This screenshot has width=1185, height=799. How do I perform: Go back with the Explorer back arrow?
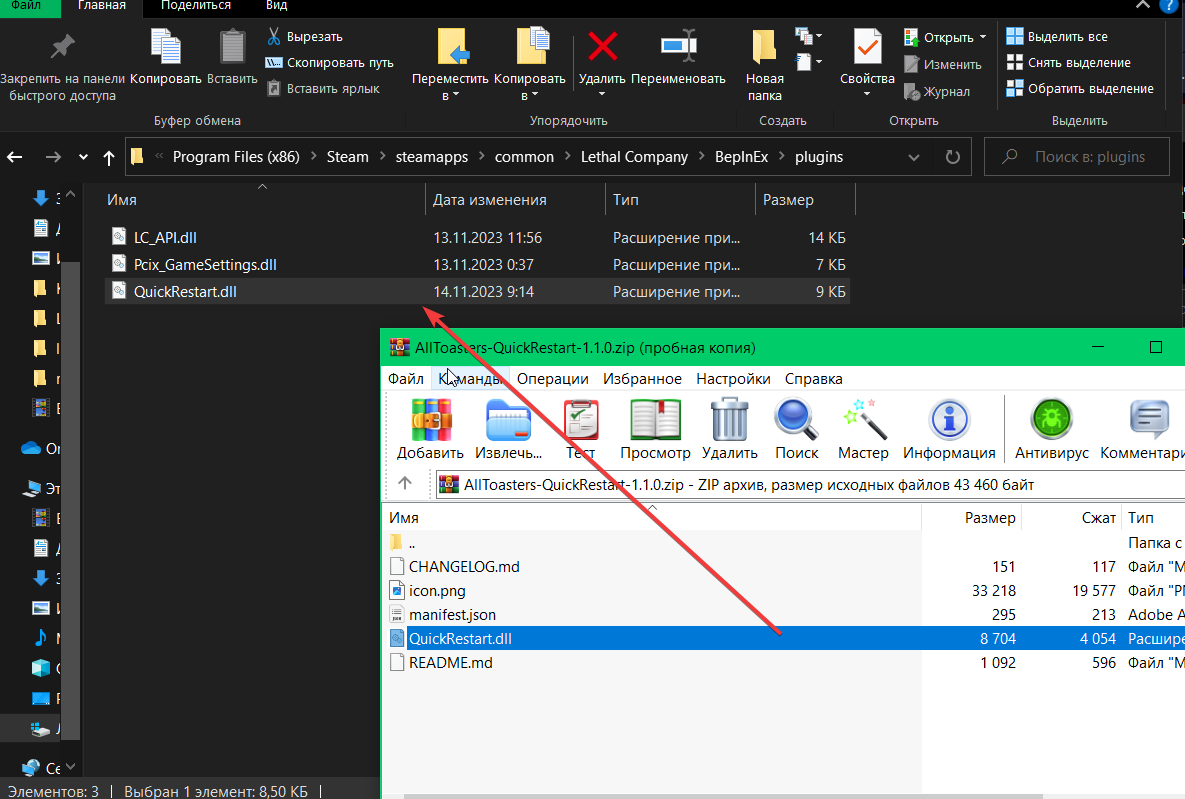tap(14, 157)
